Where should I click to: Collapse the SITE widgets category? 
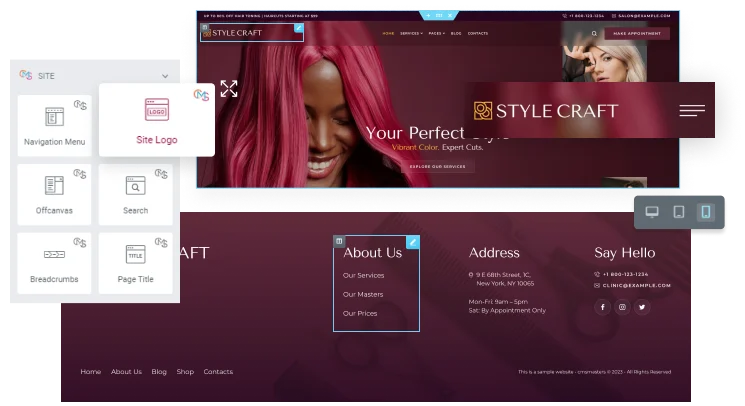tap(165, 76)
